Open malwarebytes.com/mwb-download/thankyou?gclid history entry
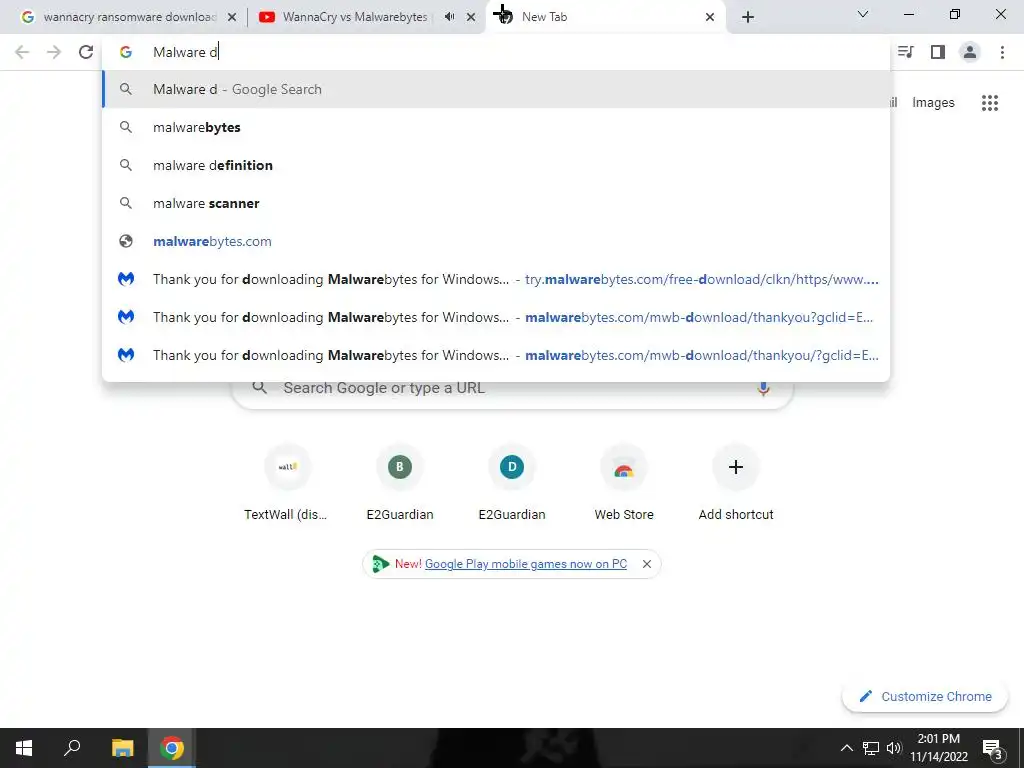This screenshot has height=768, width=1024. (496, 317)
